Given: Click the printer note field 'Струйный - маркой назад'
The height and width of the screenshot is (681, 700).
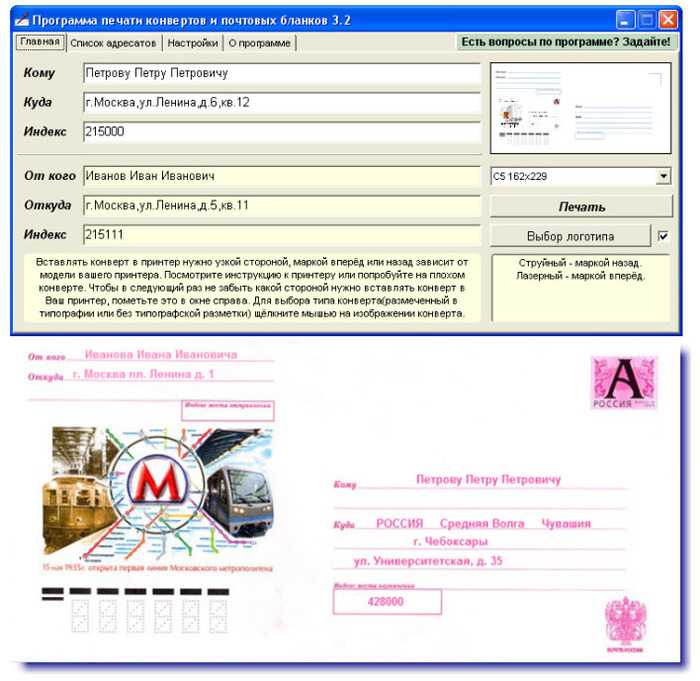Looking at the screenshot, I should tap(581, 288).
